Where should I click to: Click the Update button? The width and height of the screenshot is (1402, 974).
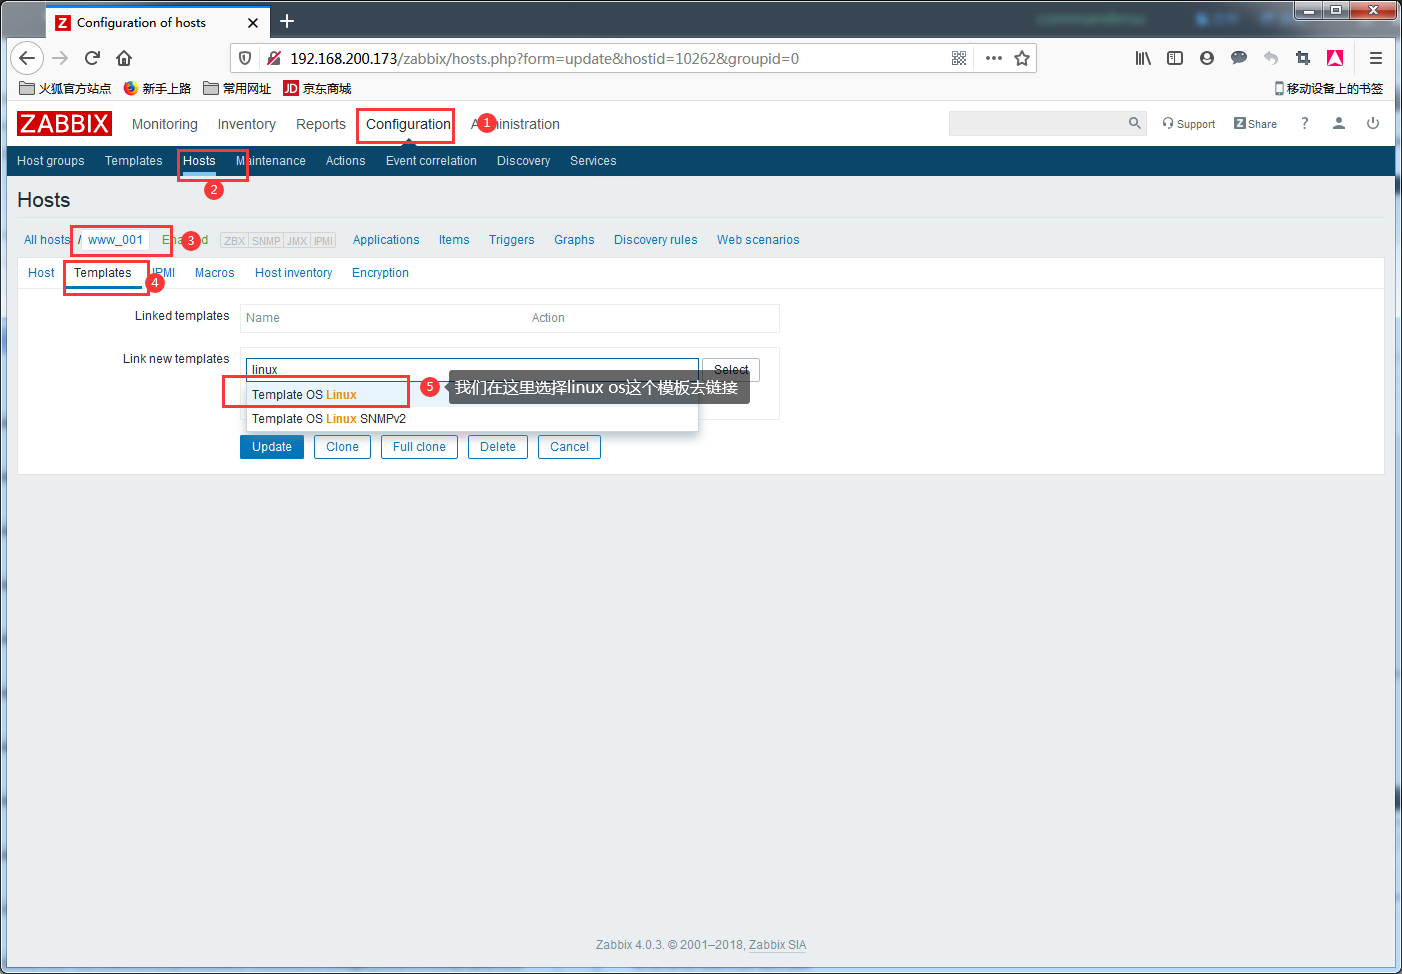pos(272,447)
